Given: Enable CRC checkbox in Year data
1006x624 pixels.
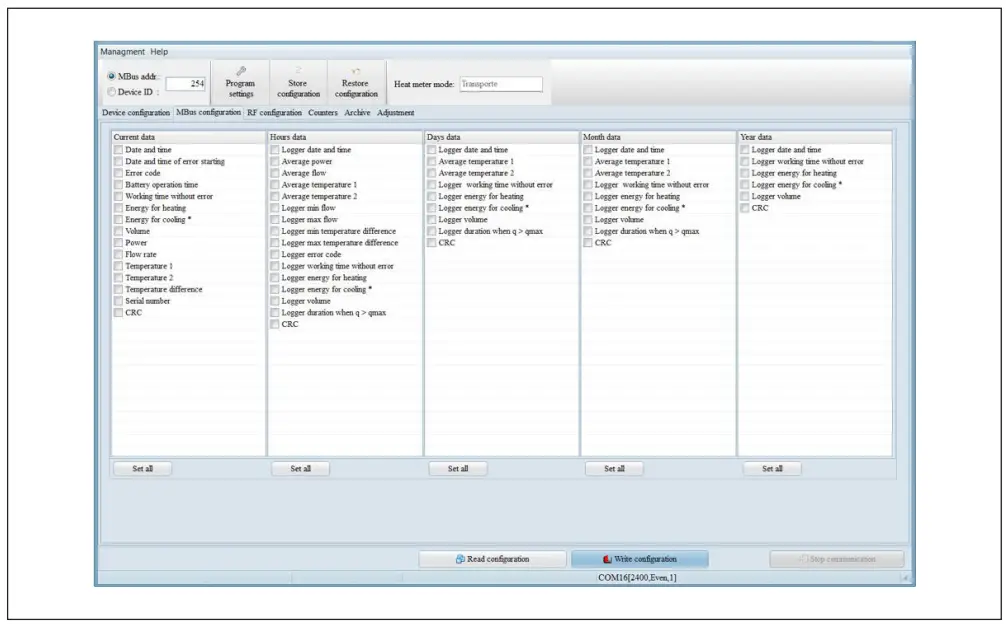Looking at the screenshot, I should coord(745,208).
